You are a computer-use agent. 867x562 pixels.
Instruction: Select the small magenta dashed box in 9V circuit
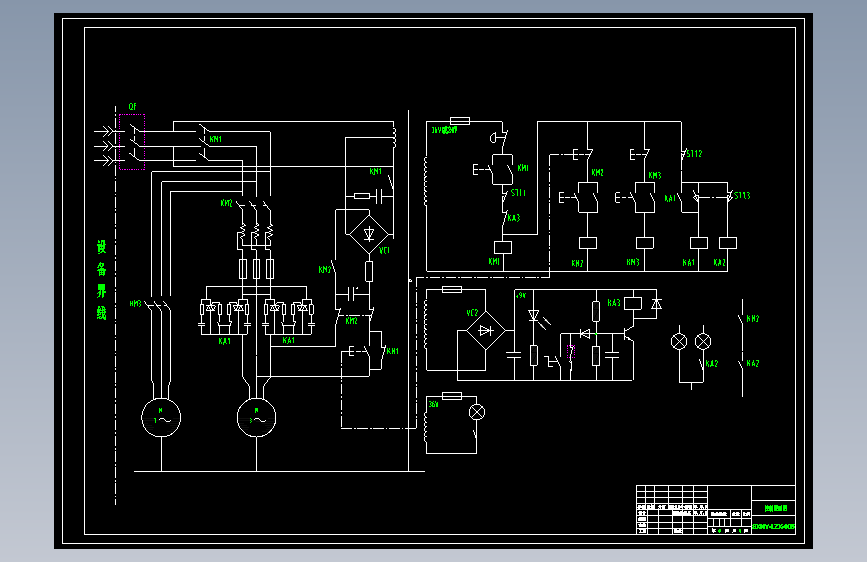coord(571,351)
